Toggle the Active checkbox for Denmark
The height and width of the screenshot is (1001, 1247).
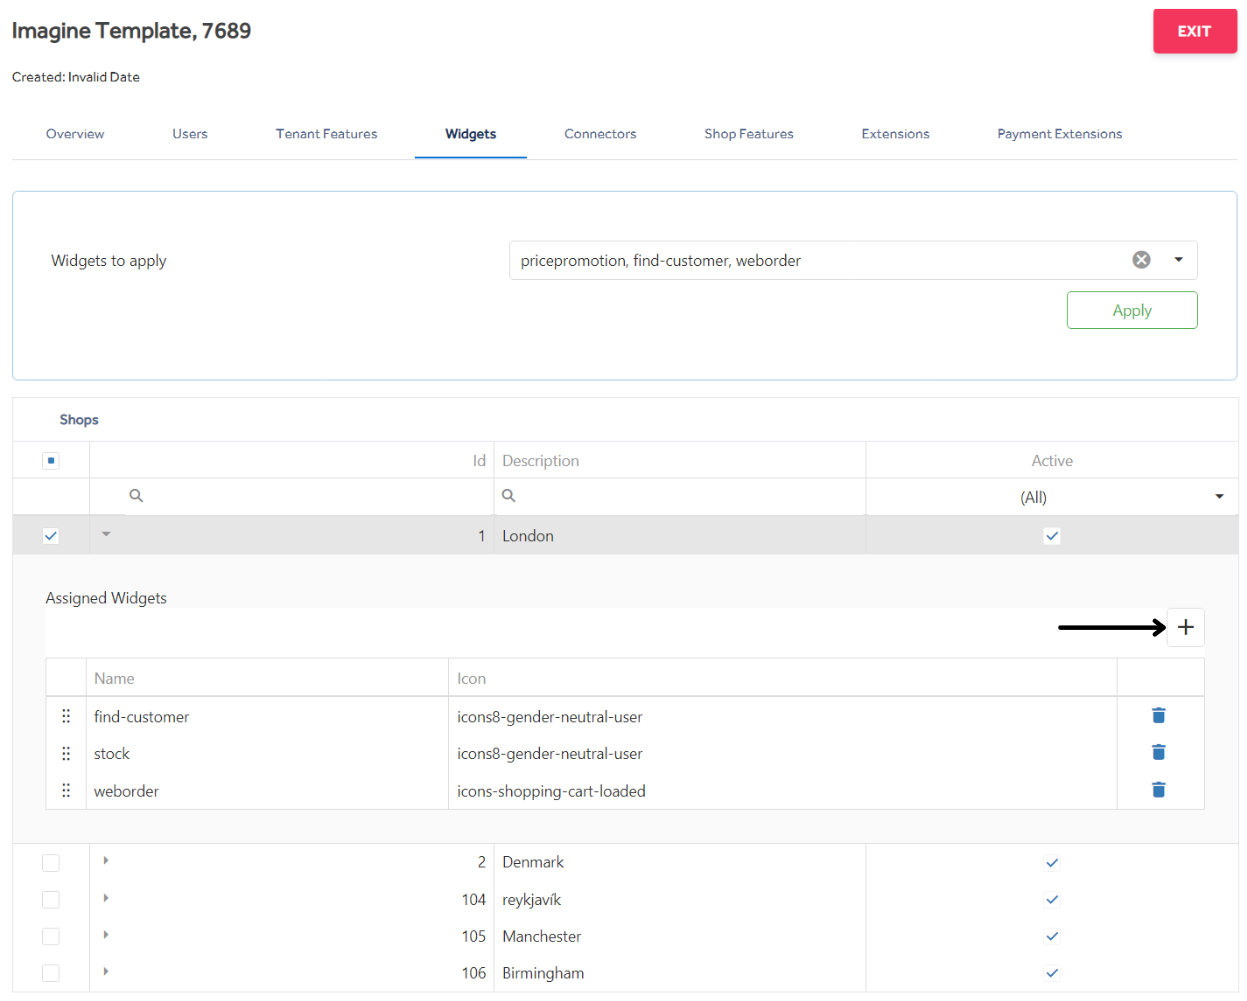coord(1052,862)
